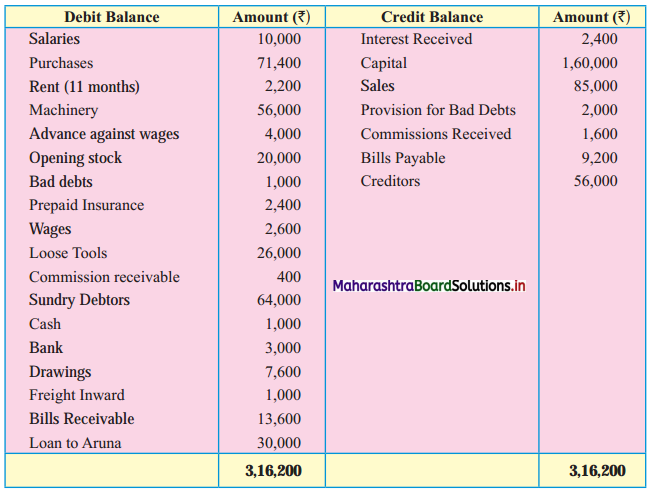Click Bills Receivable amount 13,600
This screenshot has height=493, width=652.
279,419
